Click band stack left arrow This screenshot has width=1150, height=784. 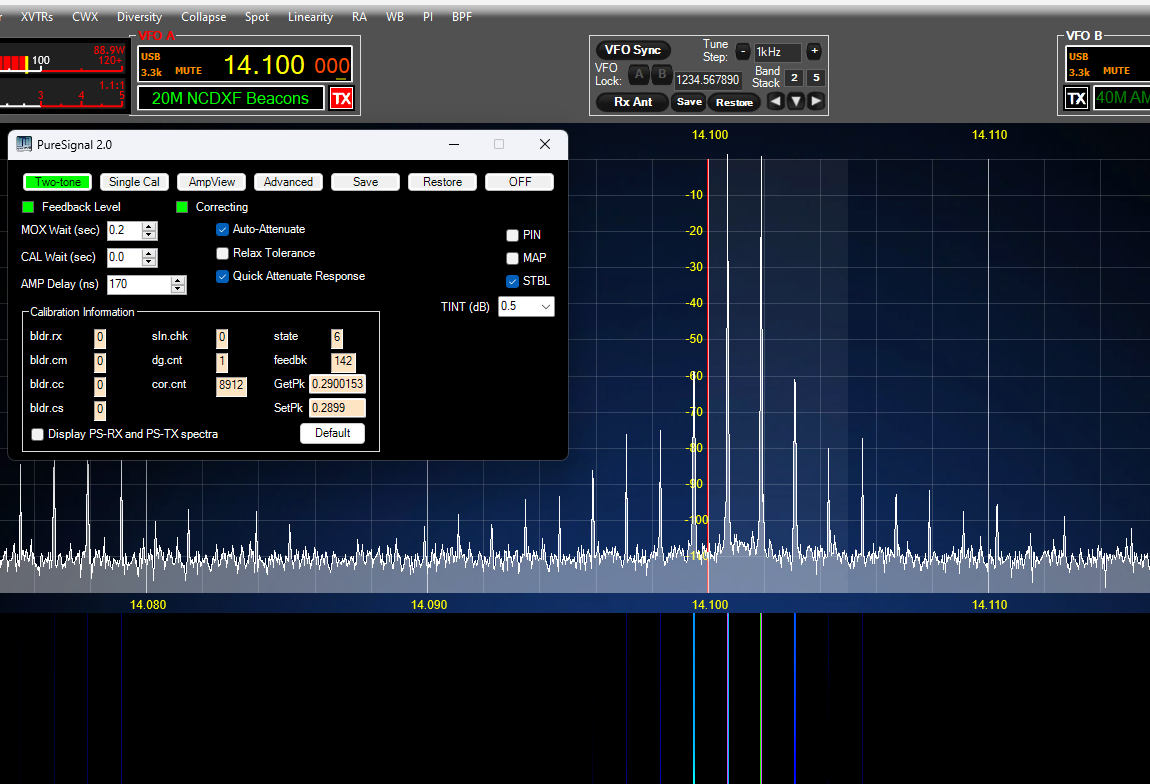click(775, 101)
